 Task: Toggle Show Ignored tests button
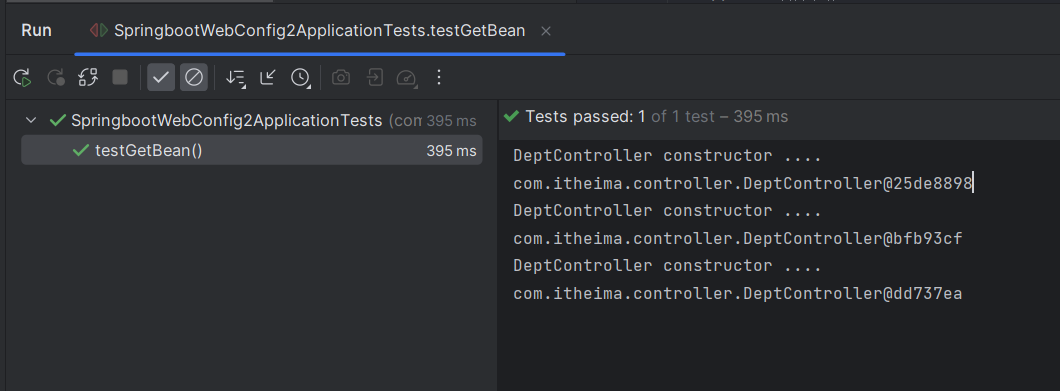coord(194,78)
